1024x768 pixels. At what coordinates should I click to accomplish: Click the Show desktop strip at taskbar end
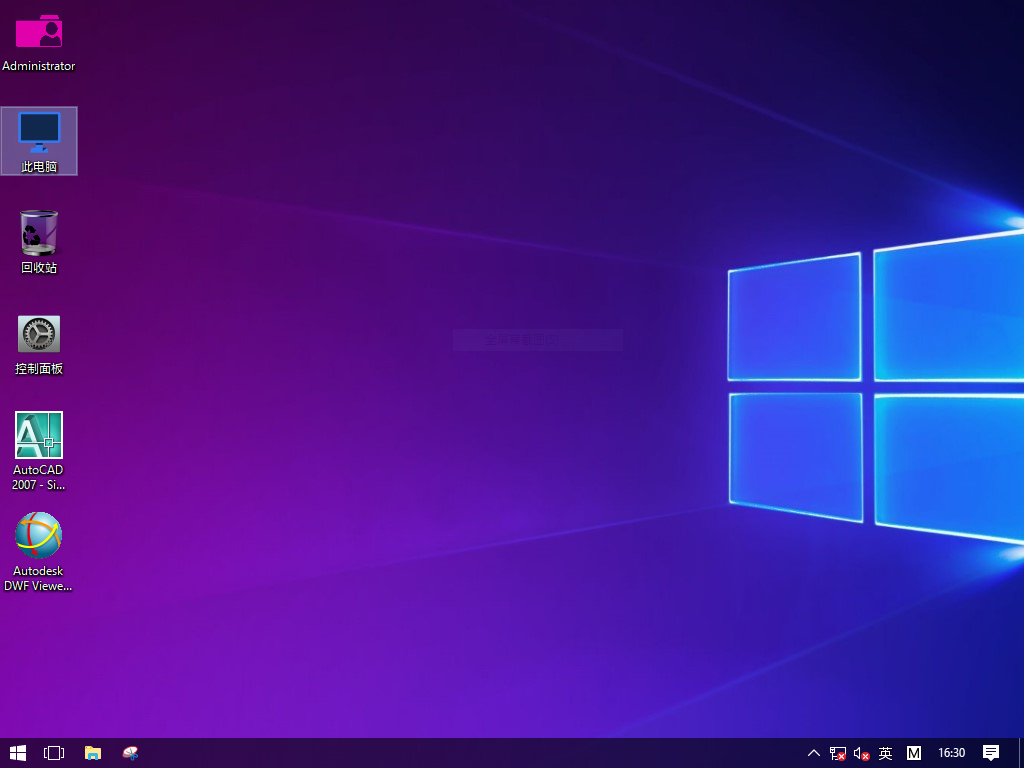[1021, 753]
